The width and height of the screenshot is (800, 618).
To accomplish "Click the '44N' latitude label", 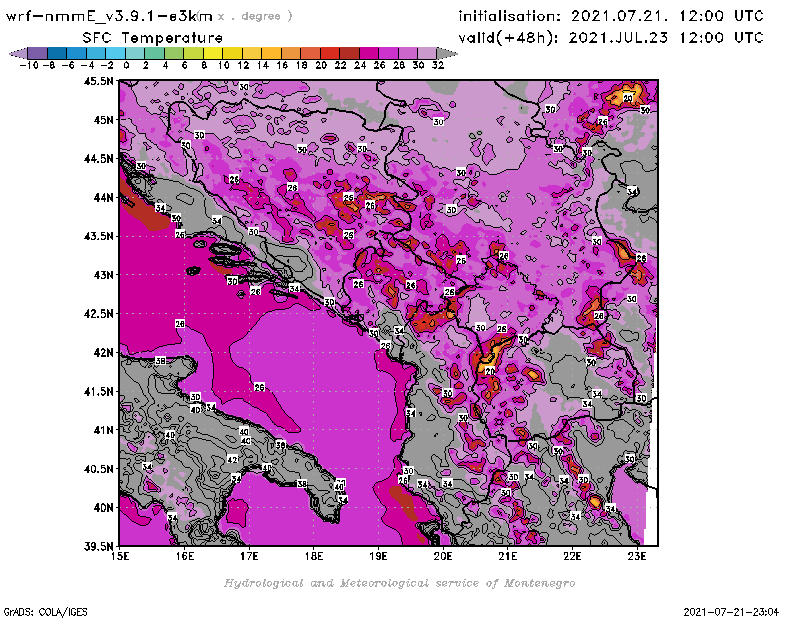I will [103, 197].
